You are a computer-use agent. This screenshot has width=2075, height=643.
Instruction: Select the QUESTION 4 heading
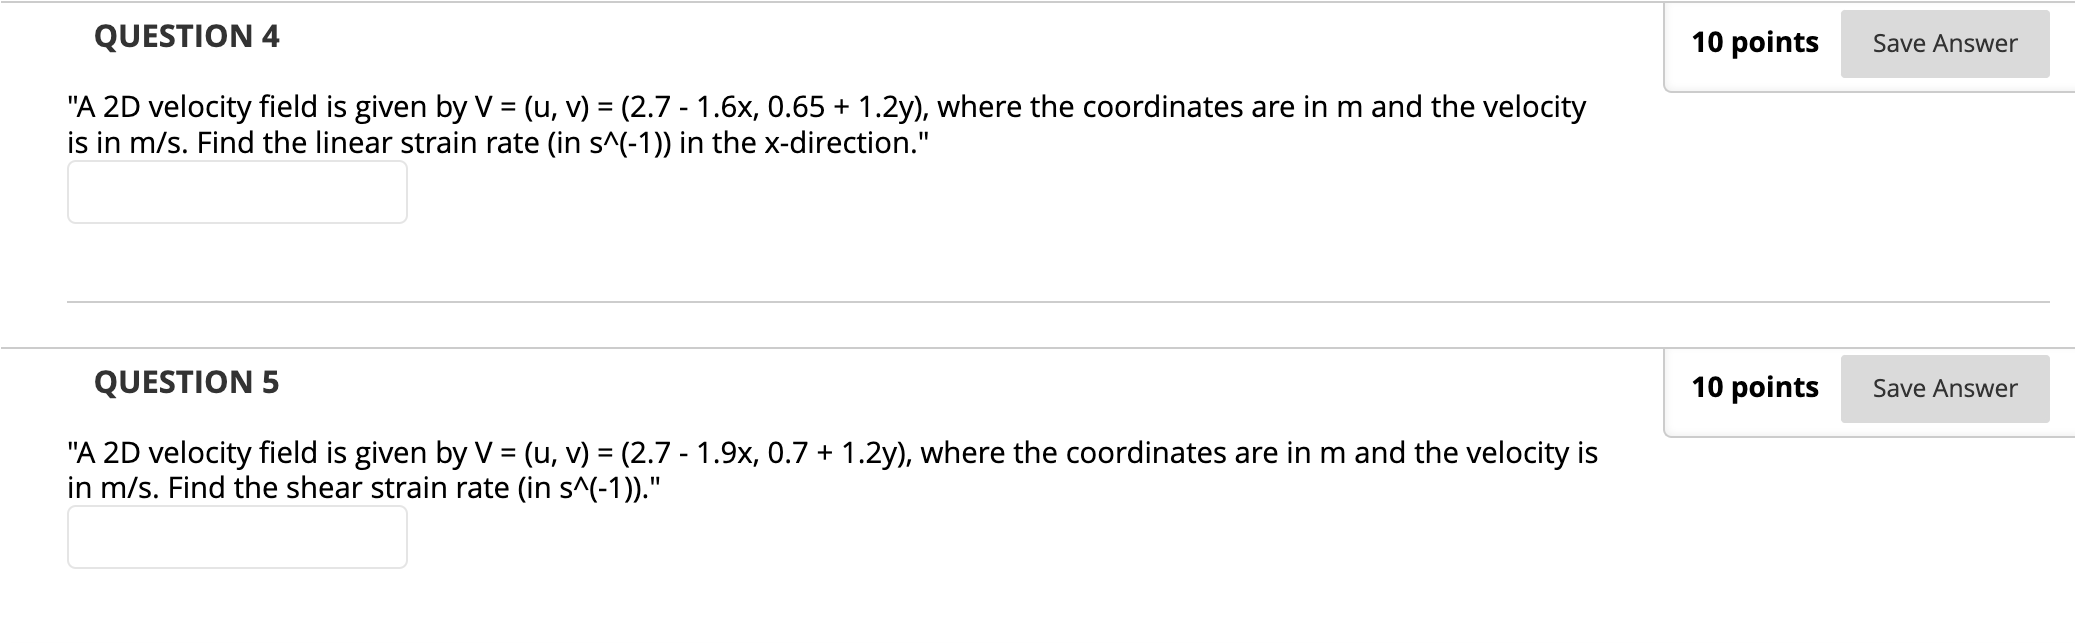coord(185,36)
